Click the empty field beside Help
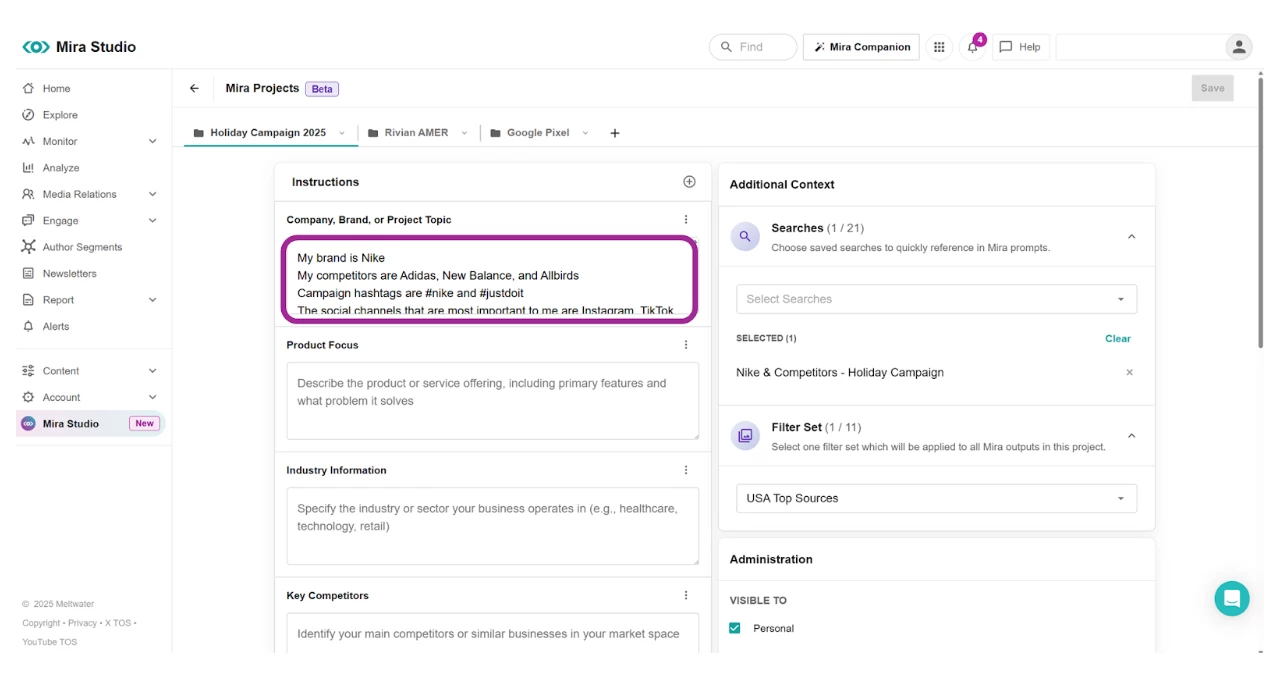Viewport: 1280px width, 690px height. pos(1139,47)
